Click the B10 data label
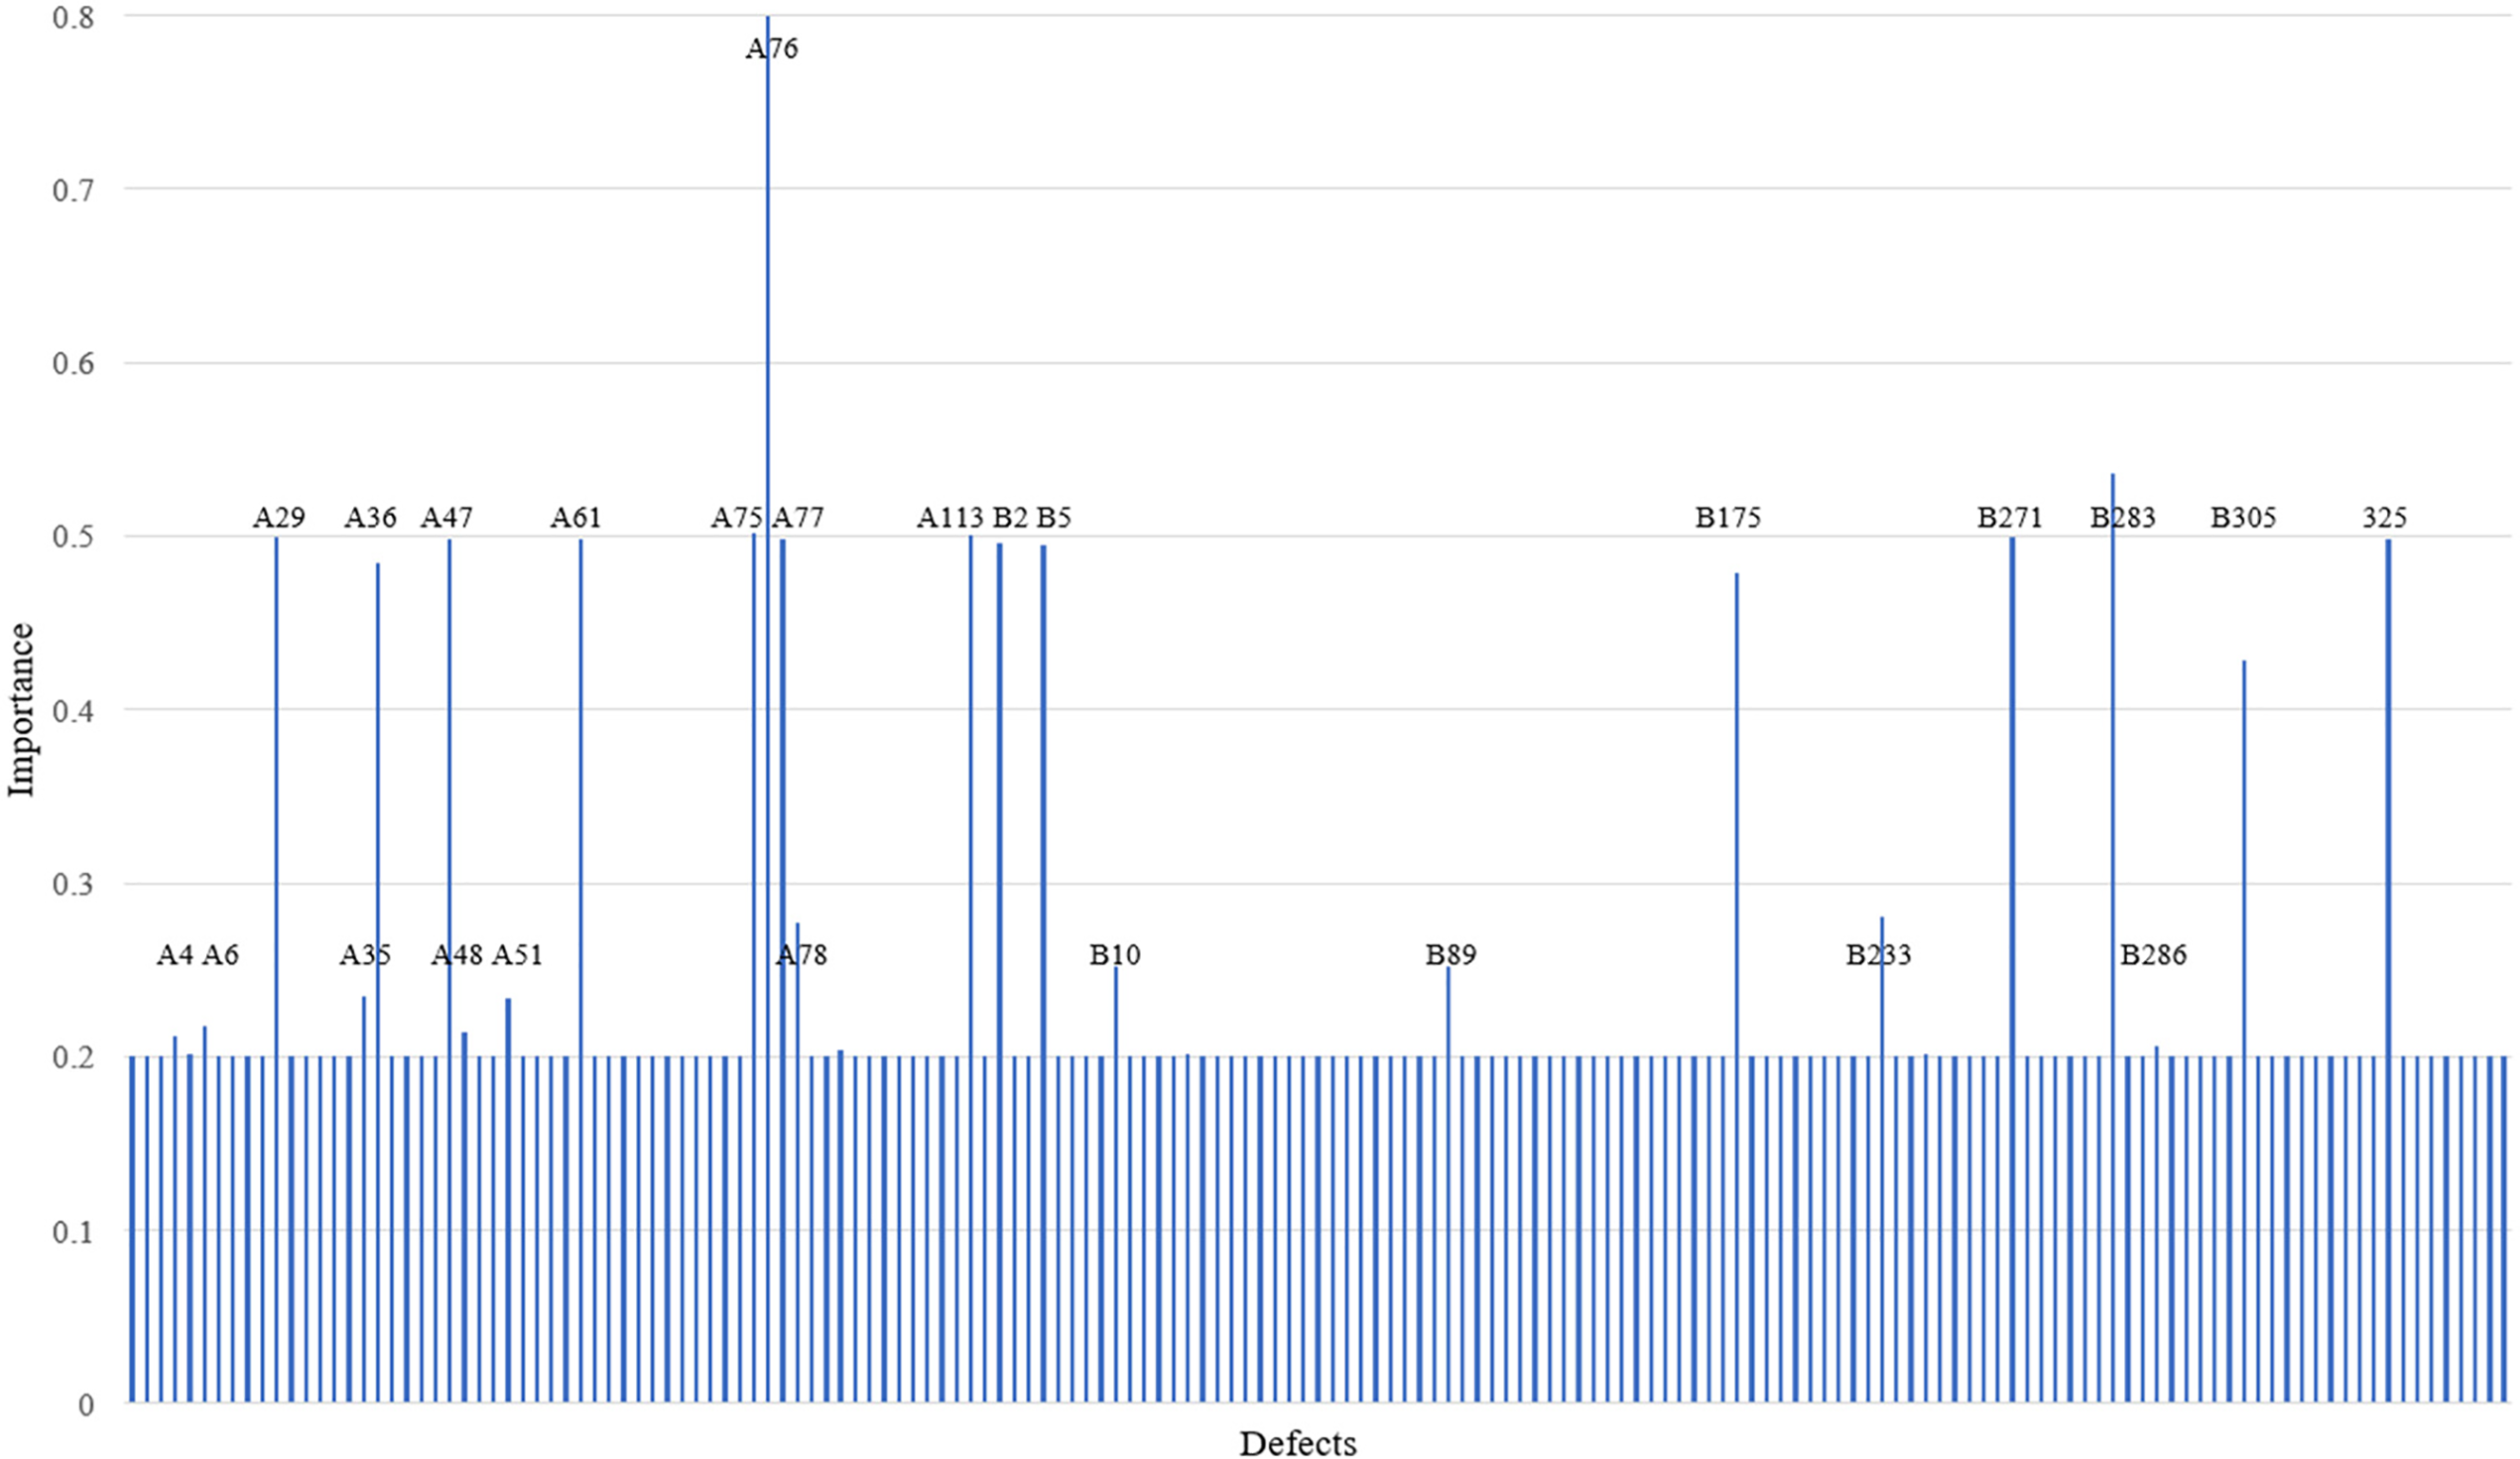Image resolution: width=2520 pixels, height=1459 pixels. [1114, 955]
